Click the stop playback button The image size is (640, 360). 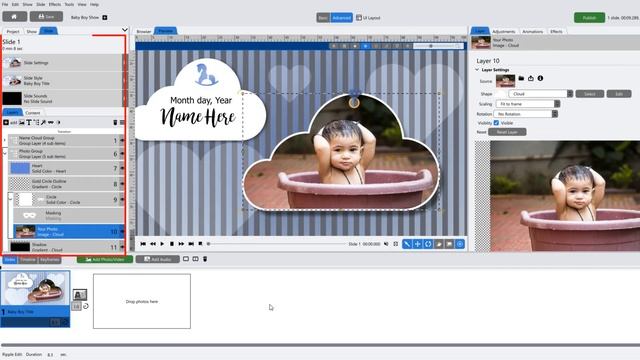point(172,244)
